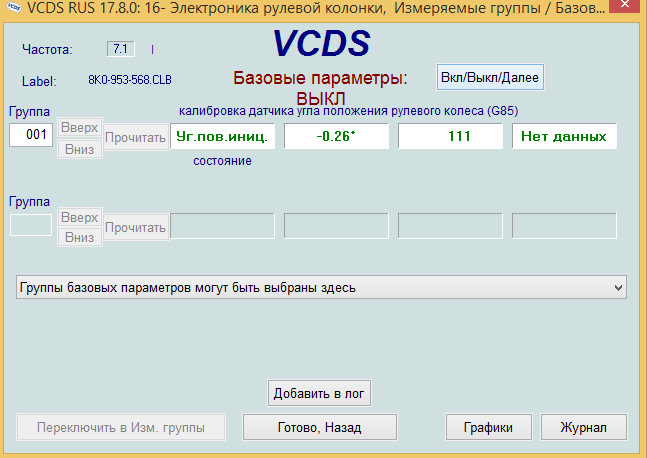Viewport: 647px width, 458px height.
Task: Click the enabled Вниз button beside group 001
Action: tap(80, 149)
